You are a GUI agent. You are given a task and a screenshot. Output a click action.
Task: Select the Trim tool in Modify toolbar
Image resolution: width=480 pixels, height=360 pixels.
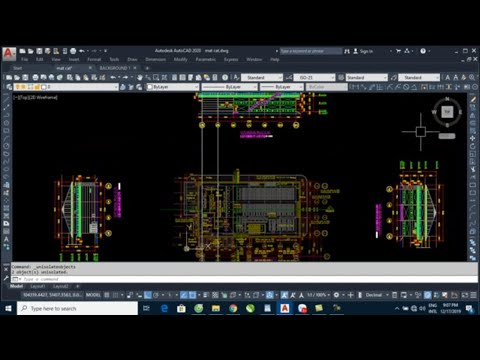coord(473,170)
